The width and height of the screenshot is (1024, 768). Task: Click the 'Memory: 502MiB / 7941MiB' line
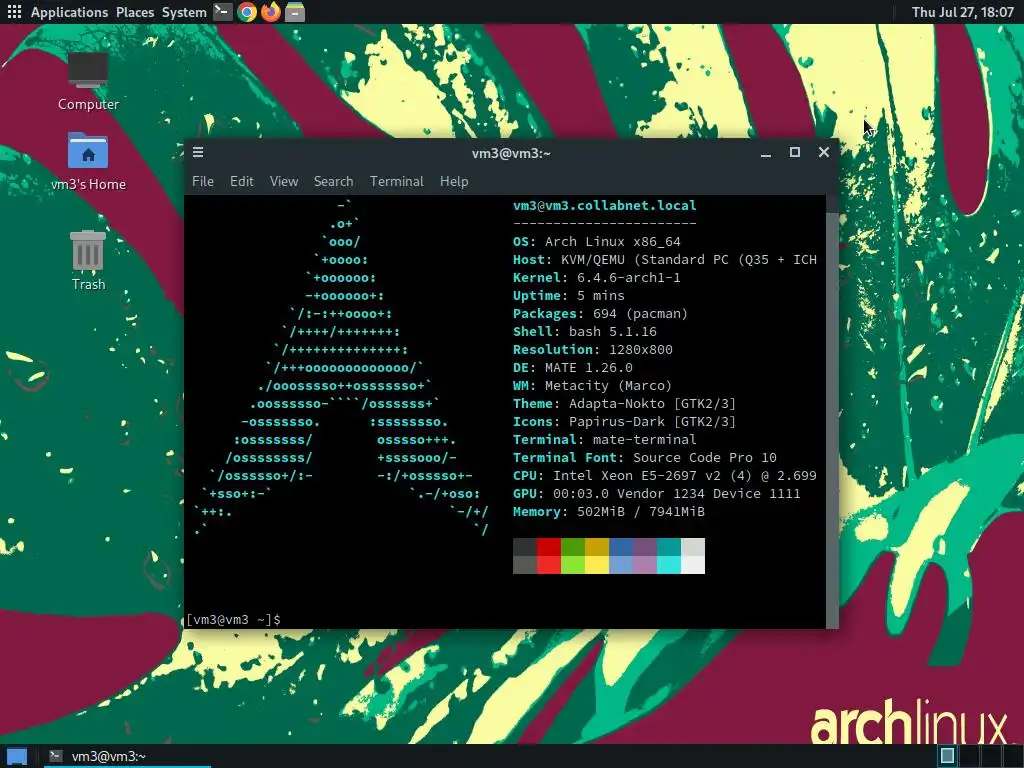[x=609, y=512]
